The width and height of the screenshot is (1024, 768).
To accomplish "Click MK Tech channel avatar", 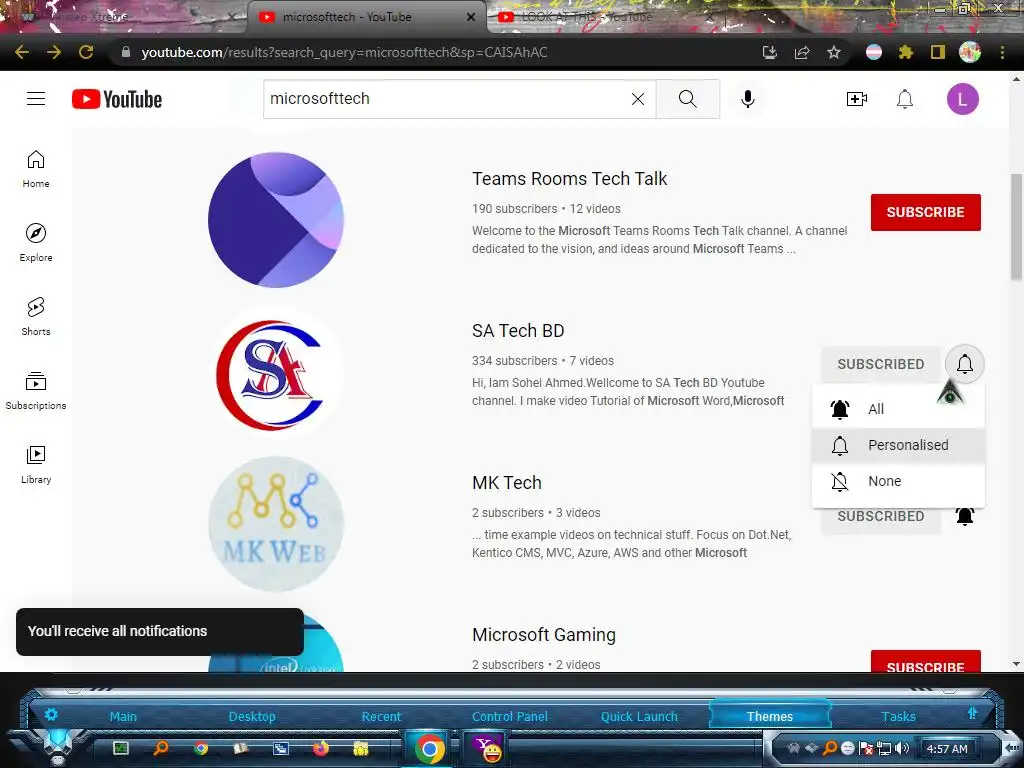I will click(276, 524).
